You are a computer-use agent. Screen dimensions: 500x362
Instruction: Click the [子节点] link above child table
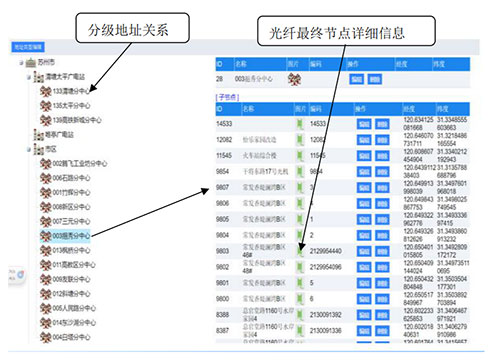pos(228,97)
